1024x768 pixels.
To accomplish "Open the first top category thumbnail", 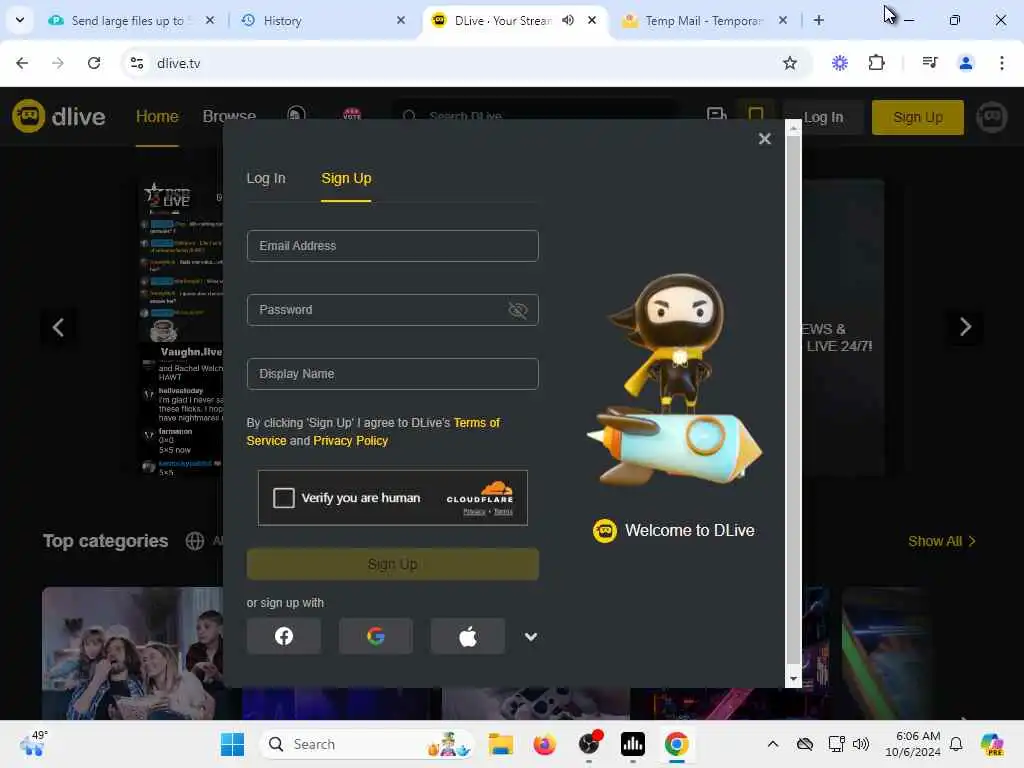I will tap(133, 653).
